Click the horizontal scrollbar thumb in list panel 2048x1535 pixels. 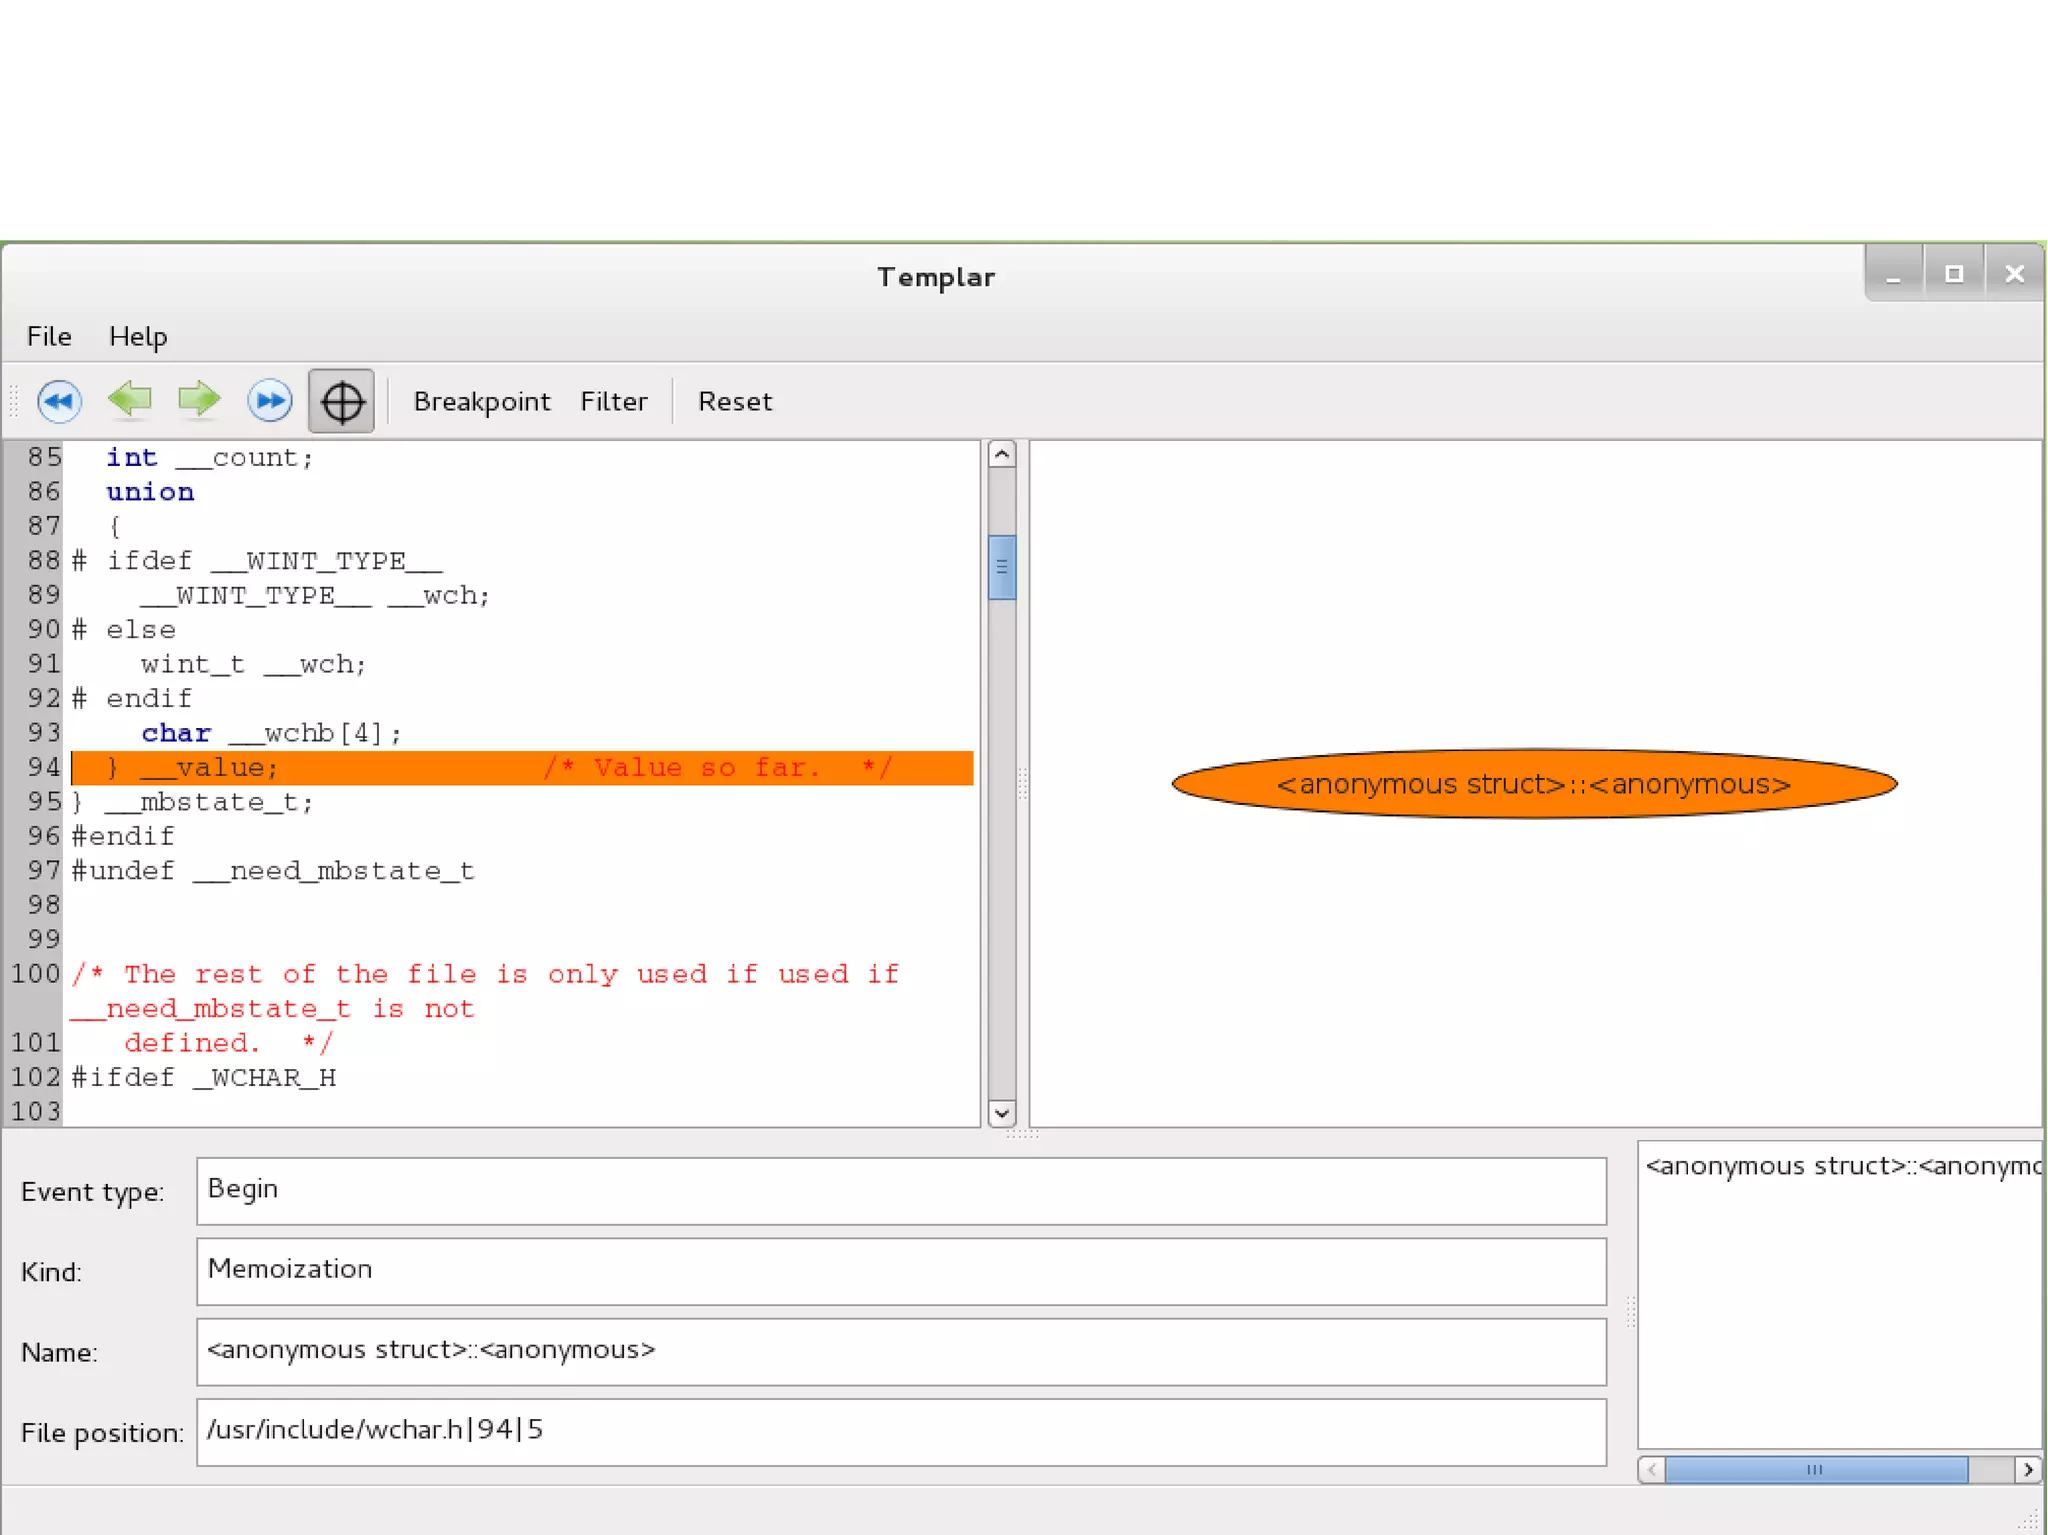coord(1814,1469)
